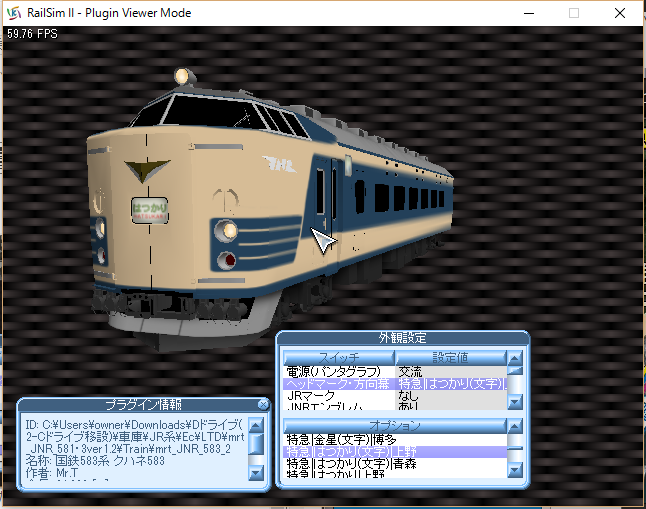Click the 交流 setting value
Screen dimensions: 646x509
(x=410, y=372)
